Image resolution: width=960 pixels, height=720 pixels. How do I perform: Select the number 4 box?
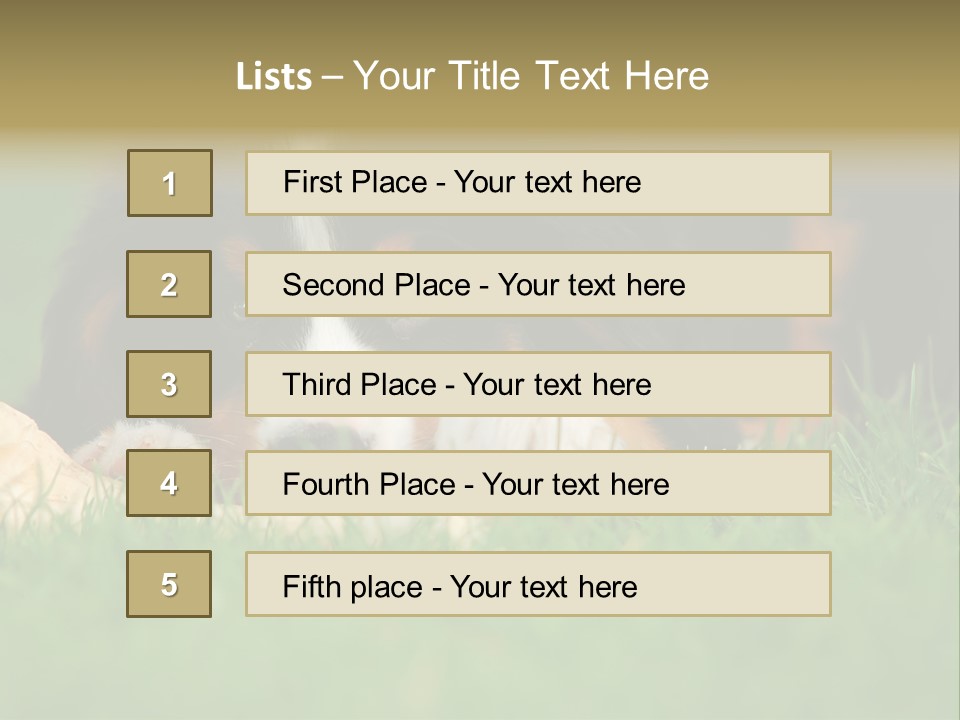coord(169,483)
